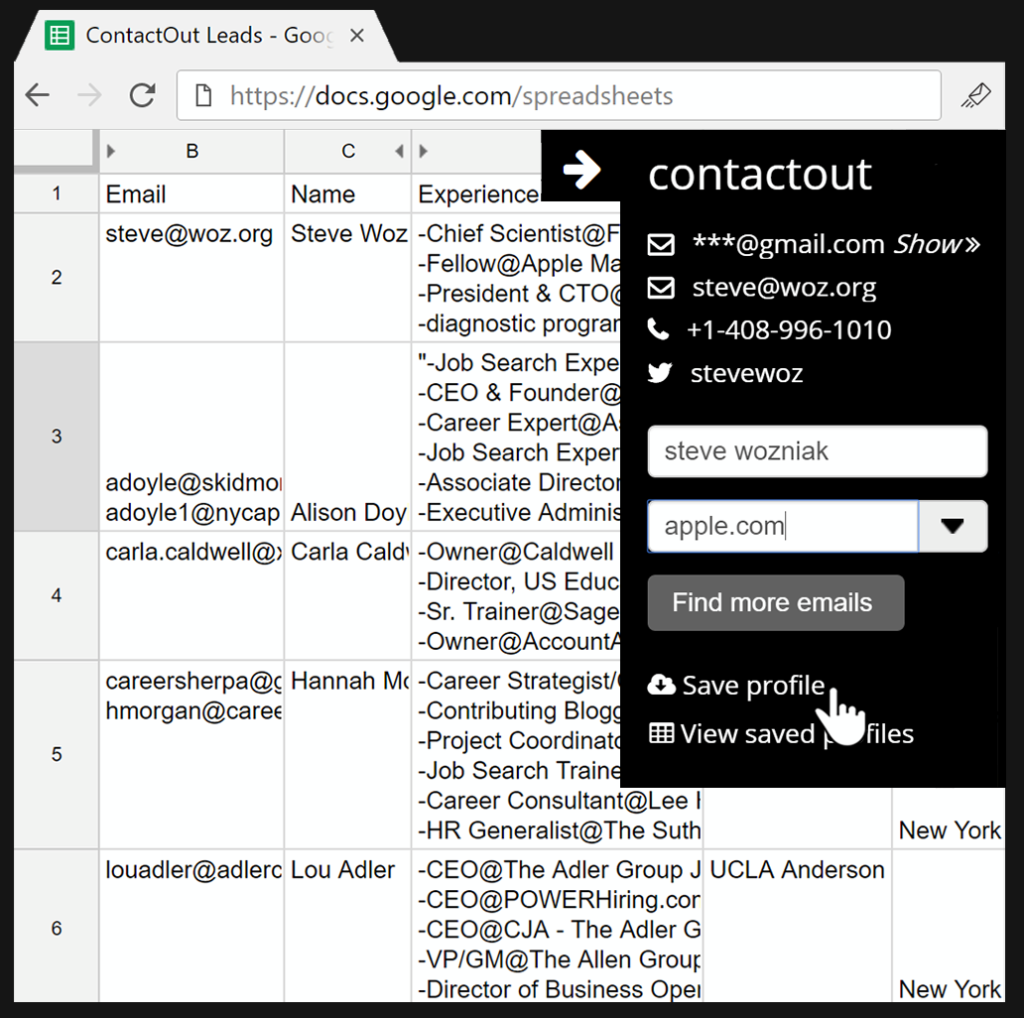Viewport: 1024px width, 1018px height.
Task: Click the ContactOut extension icon in toolbar
Action: coord(976,95)
